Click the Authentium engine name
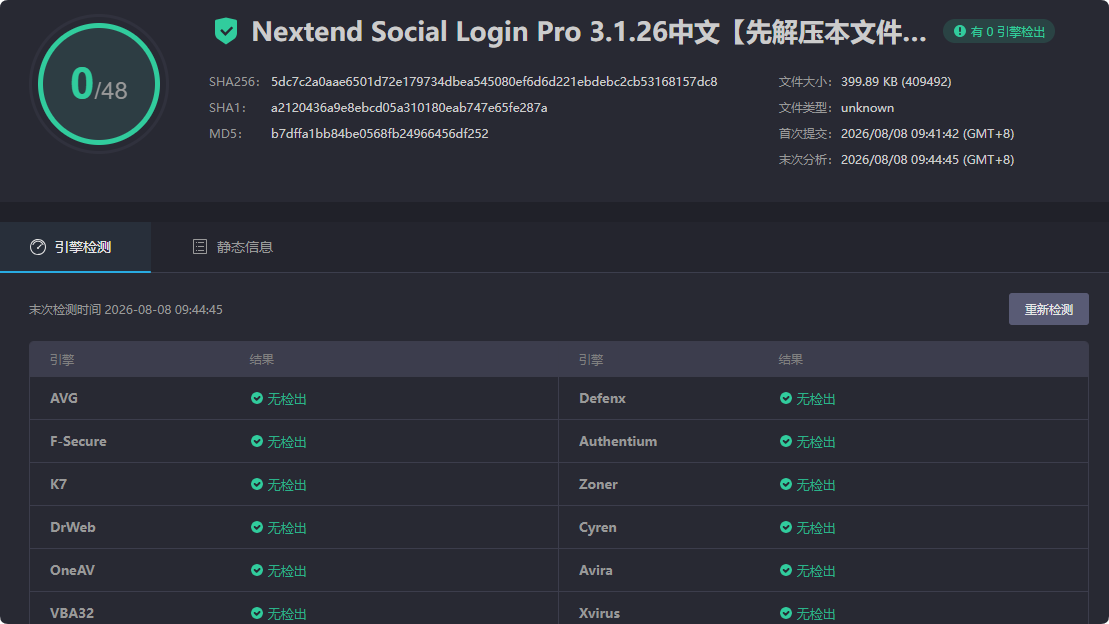 [617, 441]
